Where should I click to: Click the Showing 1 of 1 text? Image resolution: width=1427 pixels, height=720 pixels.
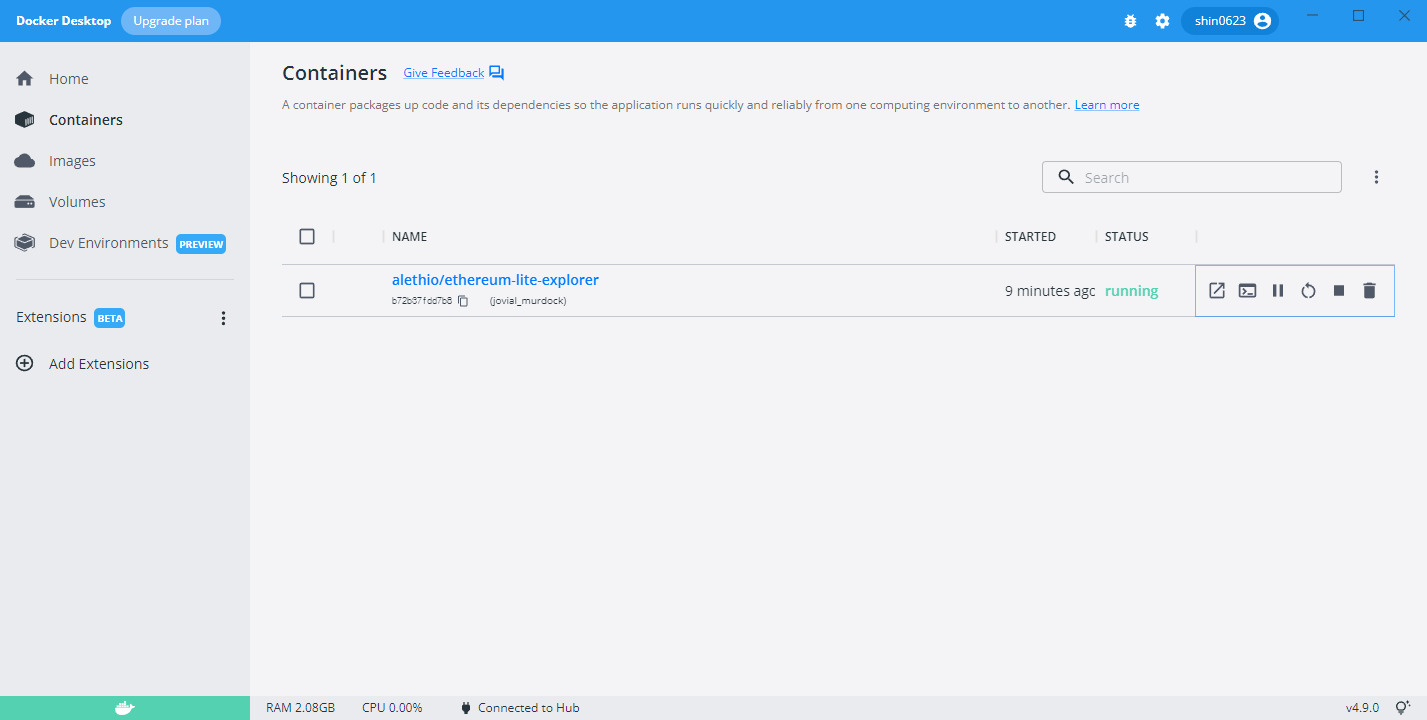[329, 178]
